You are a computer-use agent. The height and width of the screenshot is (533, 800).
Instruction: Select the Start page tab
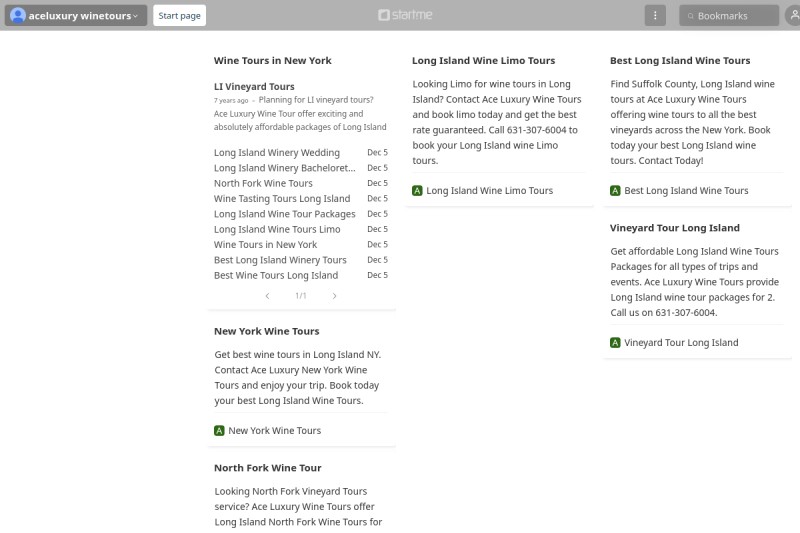[179, 15]
